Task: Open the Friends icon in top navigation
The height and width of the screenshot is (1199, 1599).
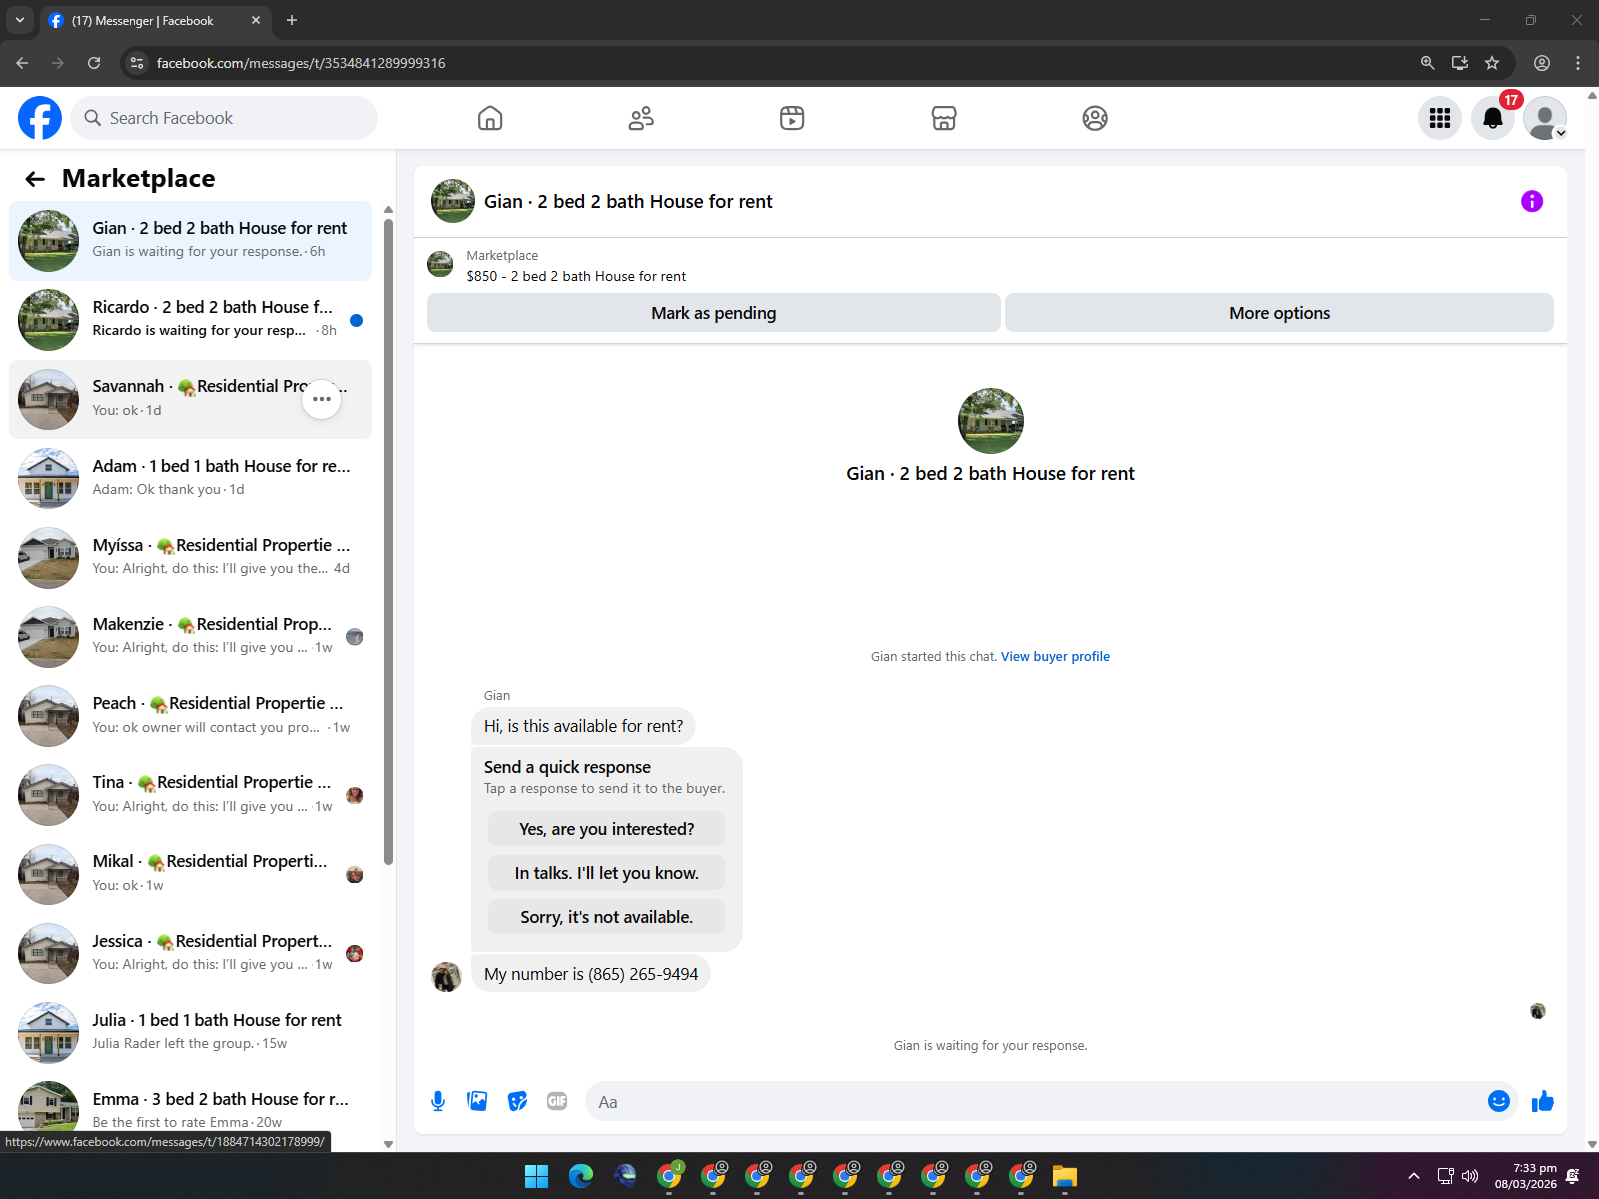Action: (641, 118)
